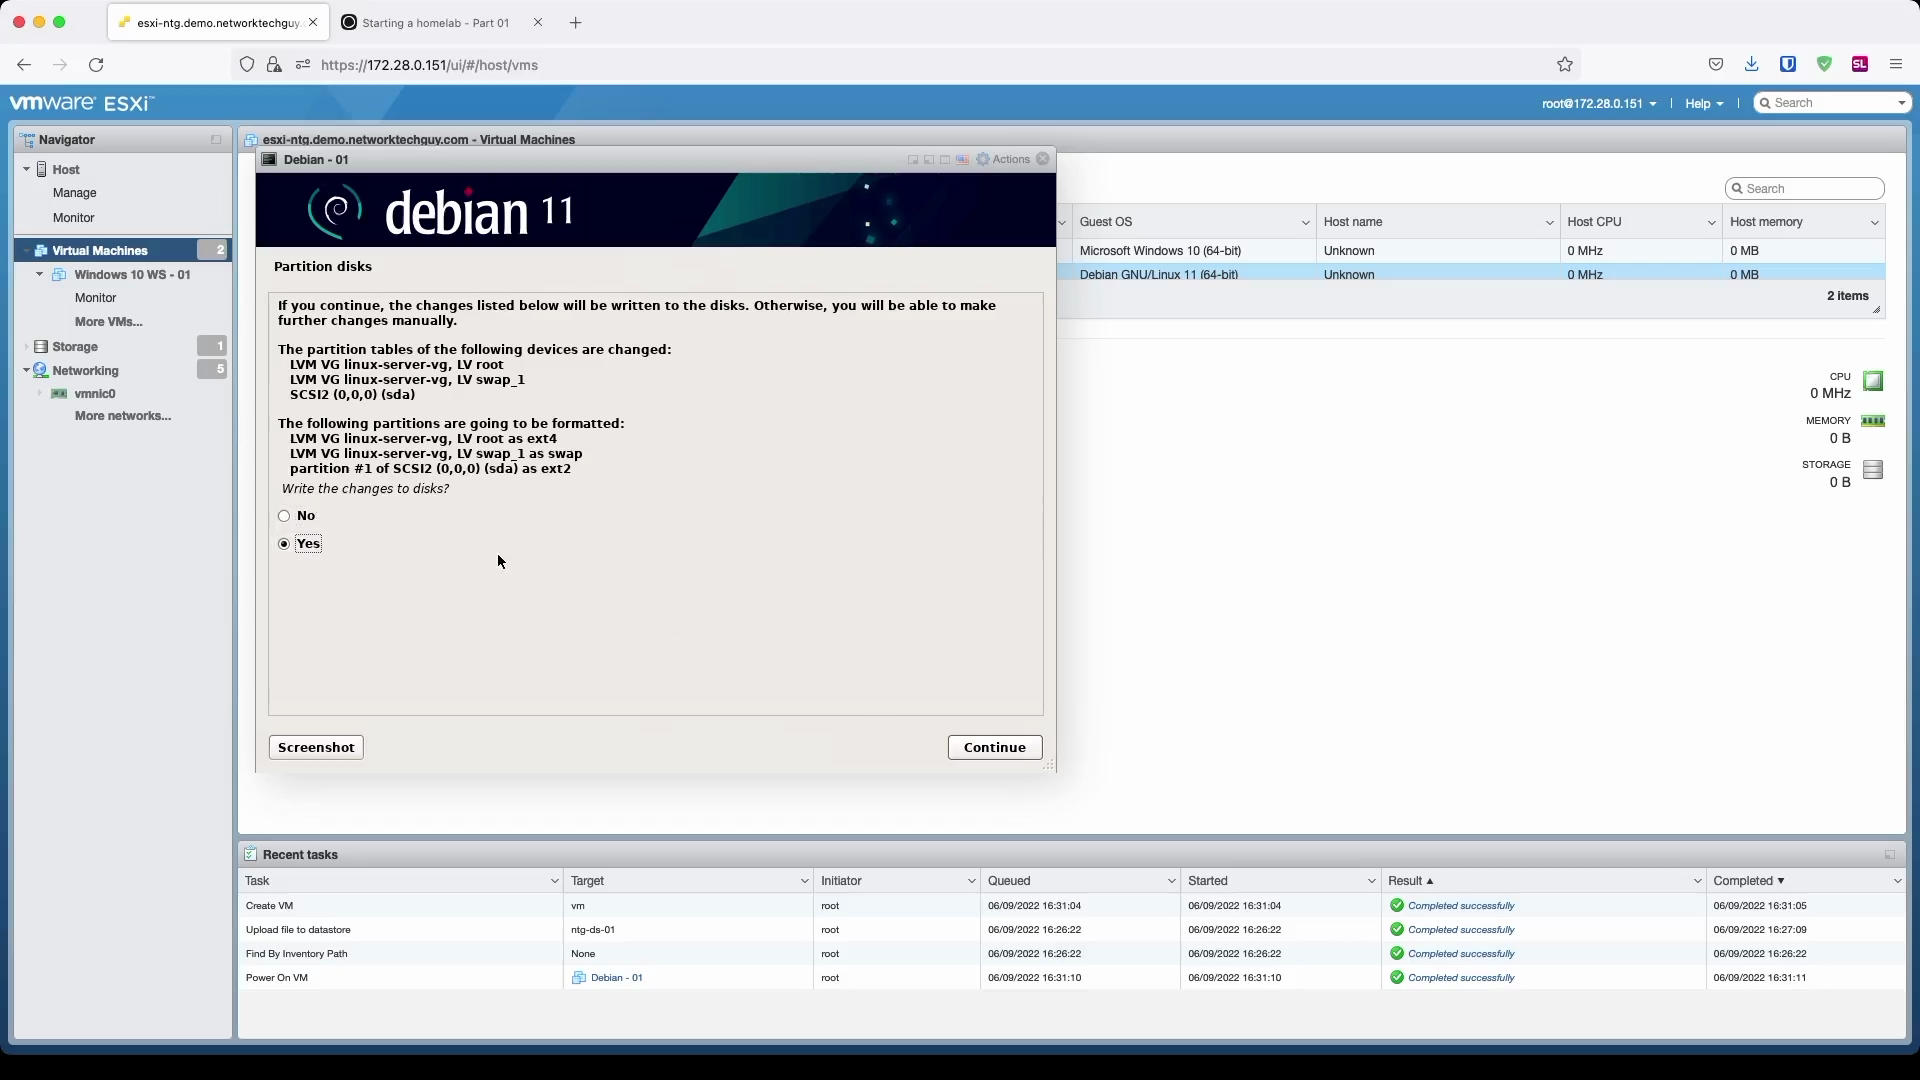The image size is (1920, 1080).
Task: Click the tracking protection shield icon
Action: [247, 65]
